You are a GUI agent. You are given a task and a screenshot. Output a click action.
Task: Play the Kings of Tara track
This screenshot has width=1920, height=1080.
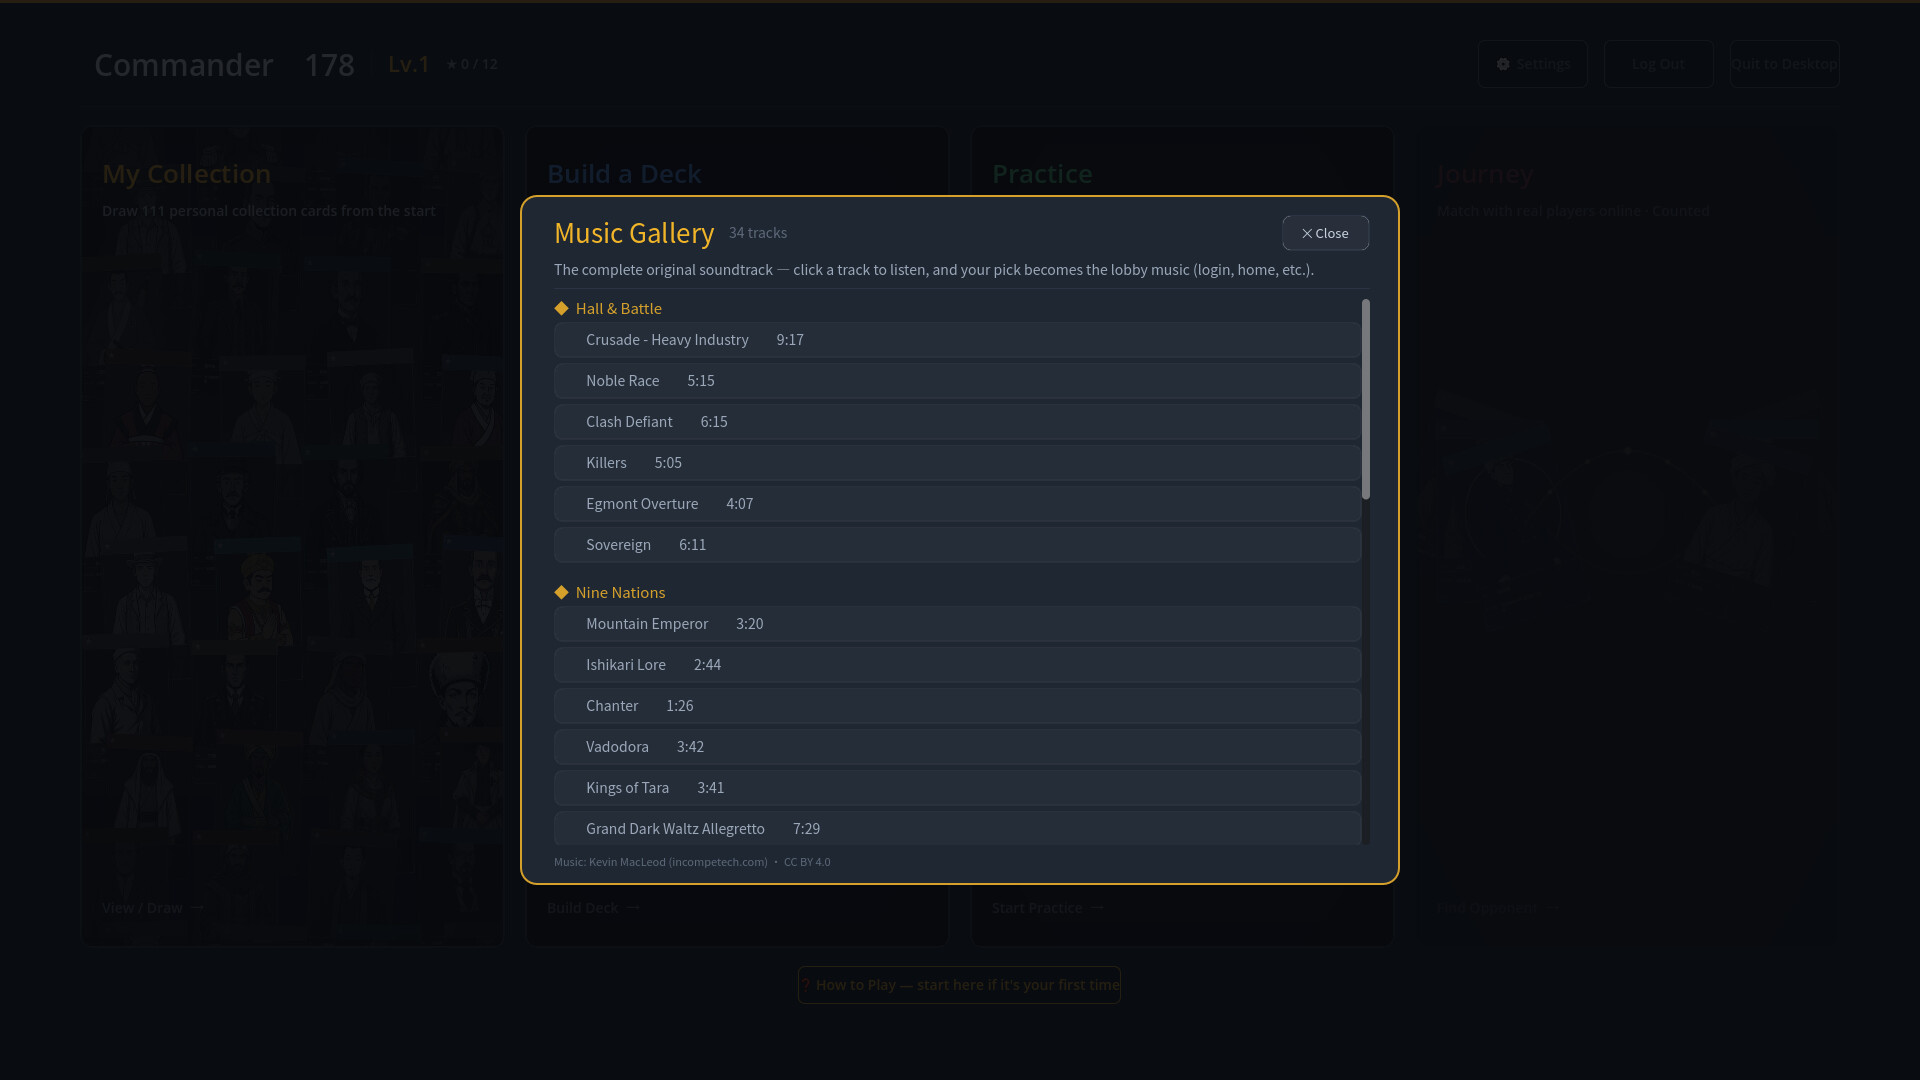point(957,788)
